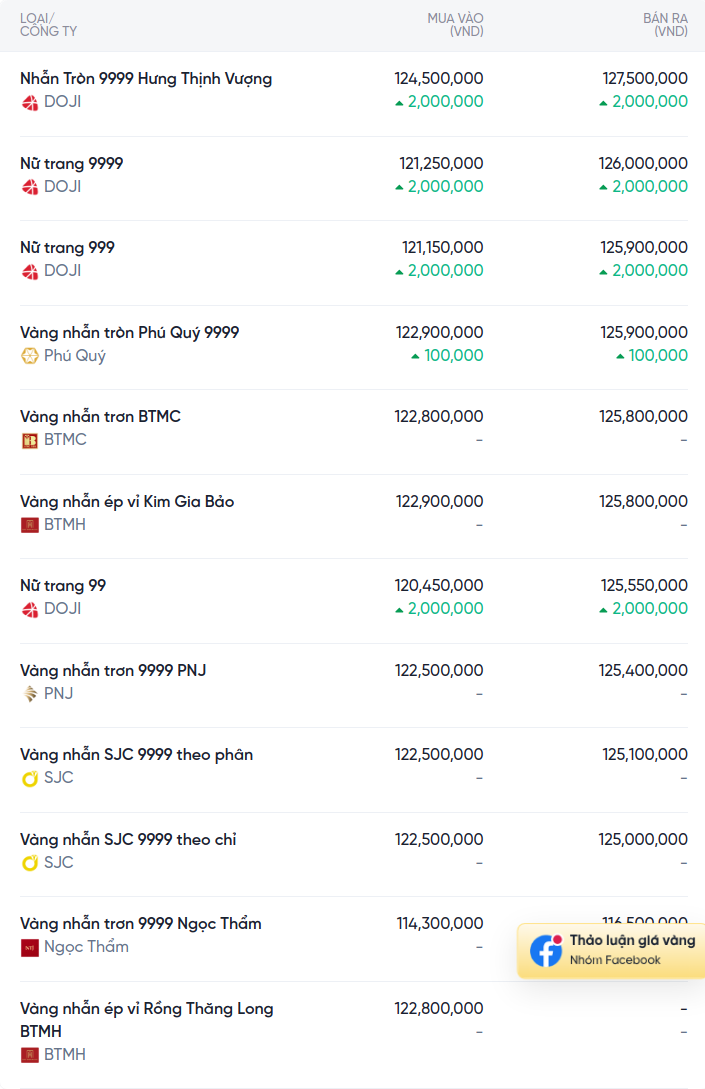Click the Ngọc Thẩm company logo icon
Viewport: 705px width, 1089px height.
(x=30, y=947)
